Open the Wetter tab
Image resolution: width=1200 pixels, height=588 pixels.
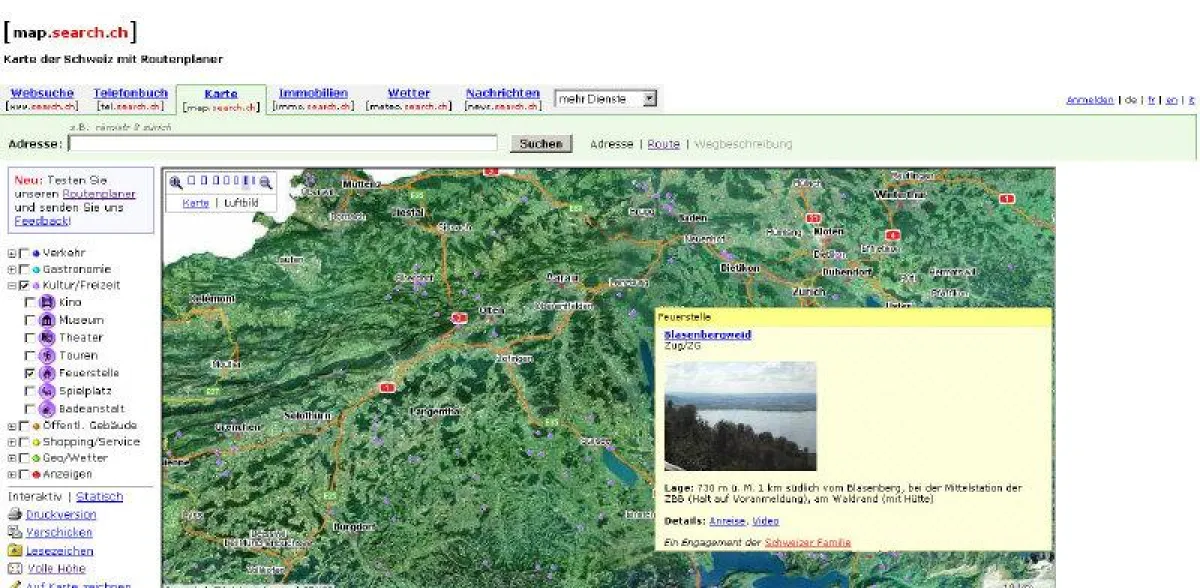pos(409,93)
